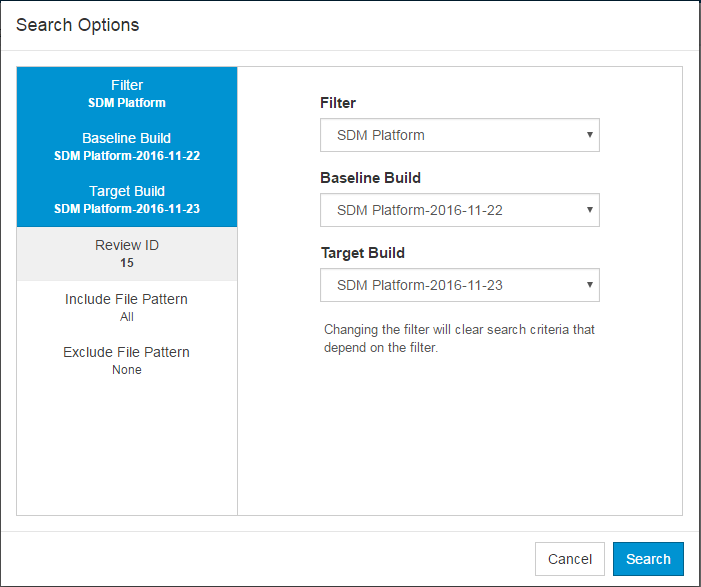This screenshot has width=701, height=587.
Task: Click SDM Platform-2016-11-22 sidebar value
Action: click(x=127, y=156)
